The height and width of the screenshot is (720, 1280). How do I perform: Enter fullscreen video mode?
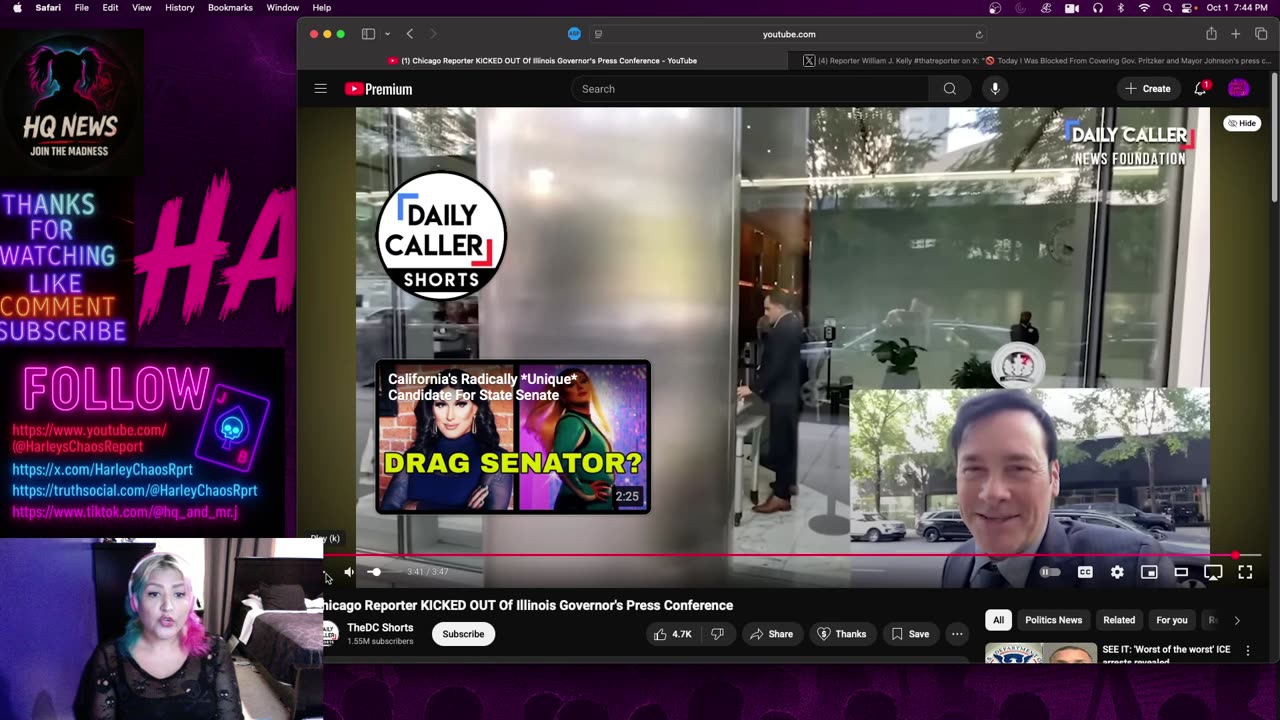pos(1245,572)
